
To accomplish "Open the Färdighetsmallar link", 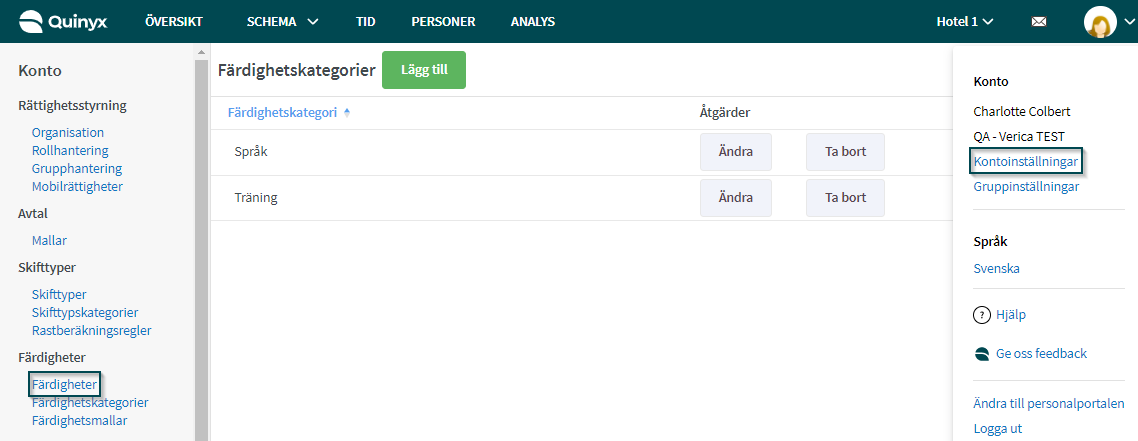I will coord(80,420).
